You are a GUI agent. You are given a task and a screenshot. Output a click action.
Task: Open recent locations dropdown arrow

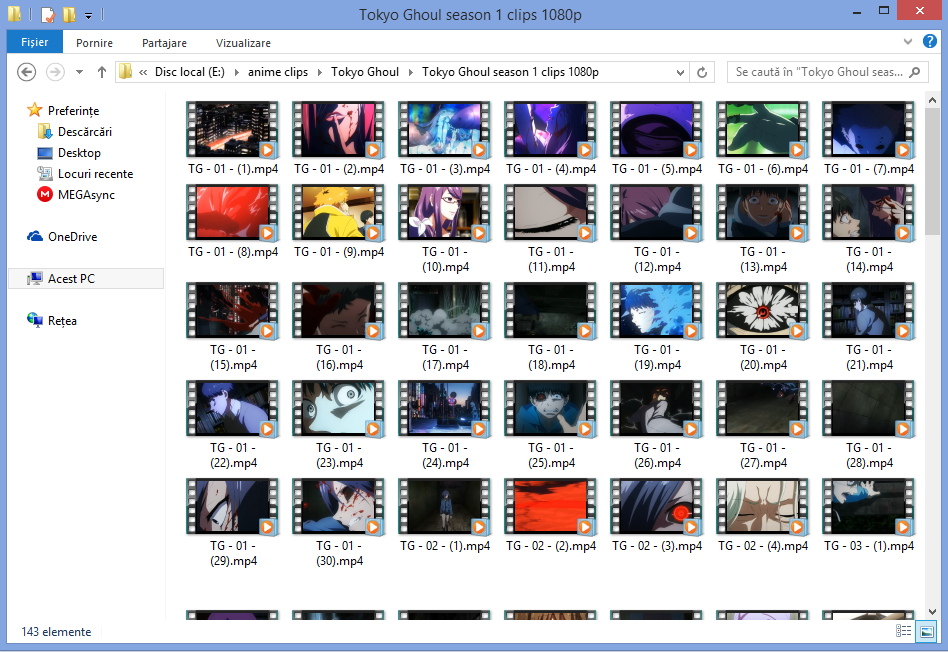[79, 72]
